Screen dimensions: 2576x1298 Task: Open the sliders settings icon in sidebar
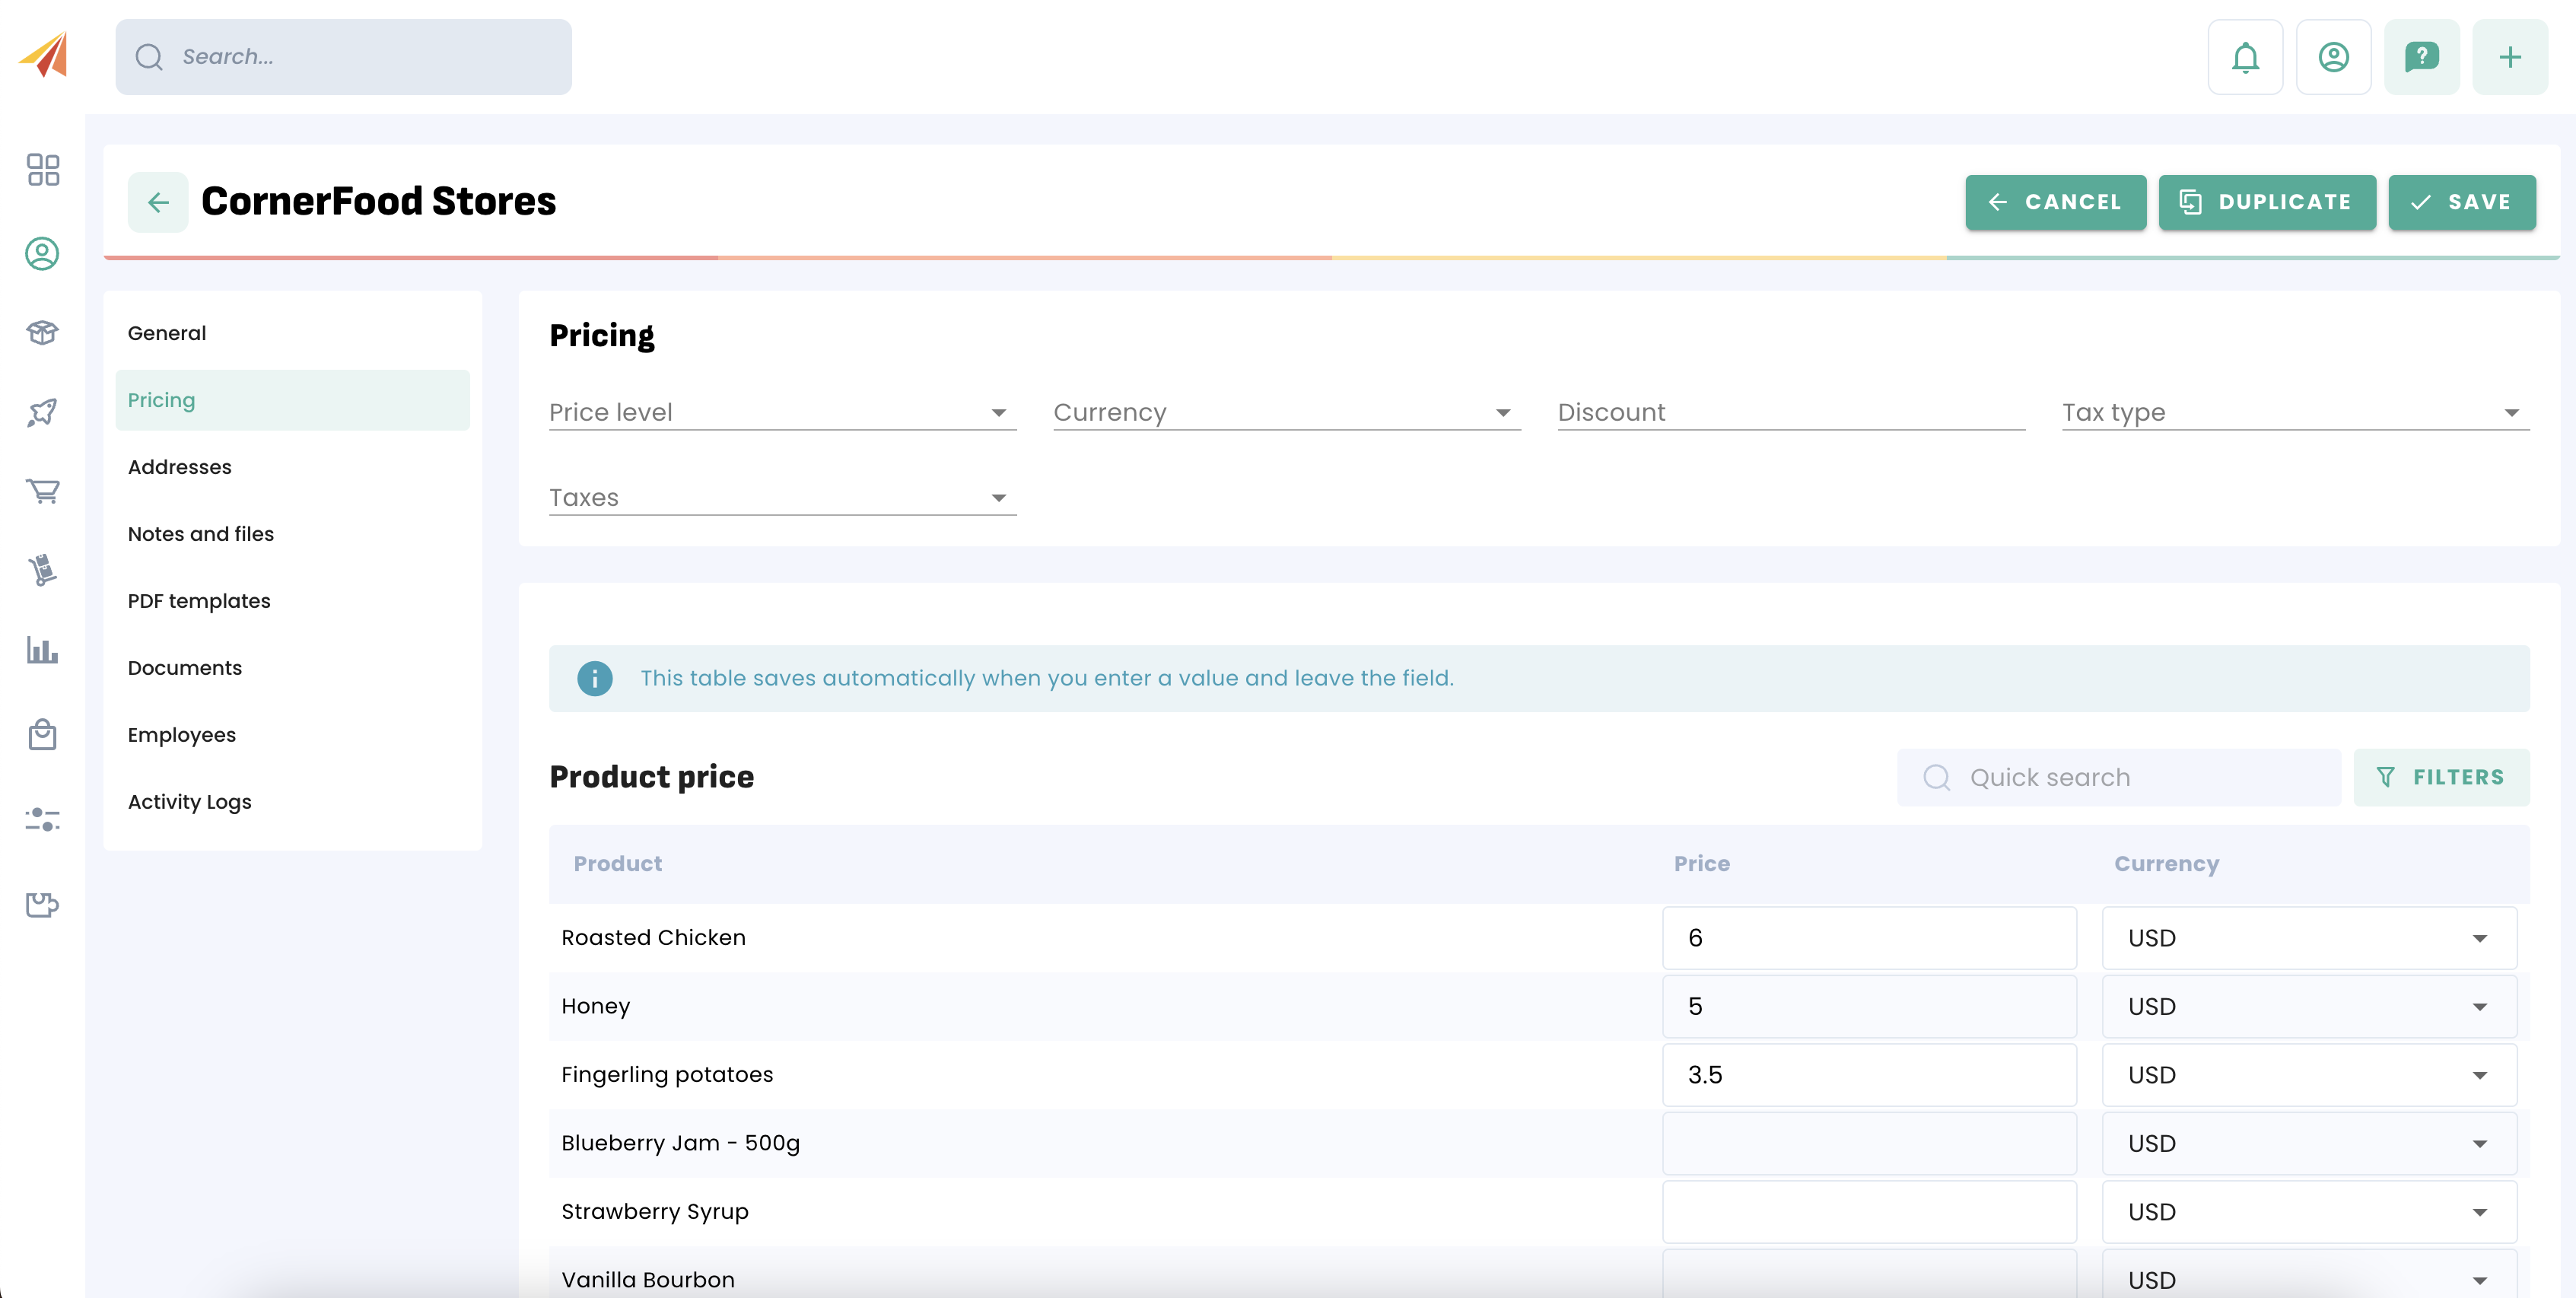[42, 820]
